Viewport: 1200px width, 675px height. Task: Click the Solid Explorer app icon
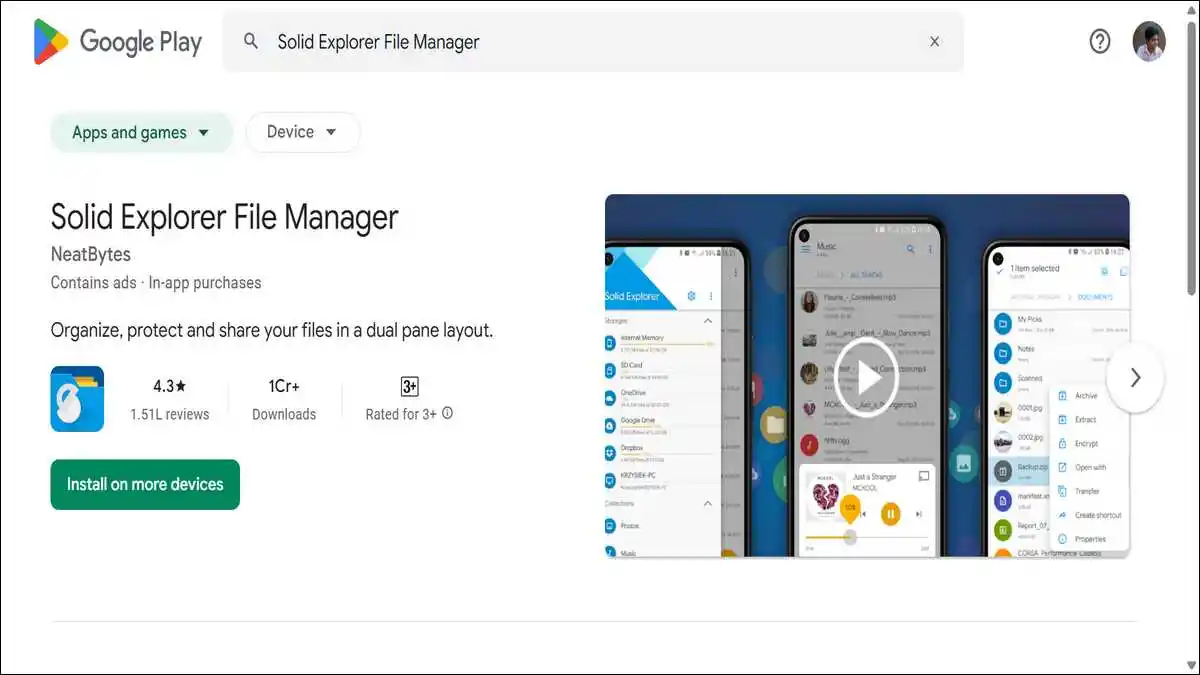pyautogui.click(x=77, y=398)
